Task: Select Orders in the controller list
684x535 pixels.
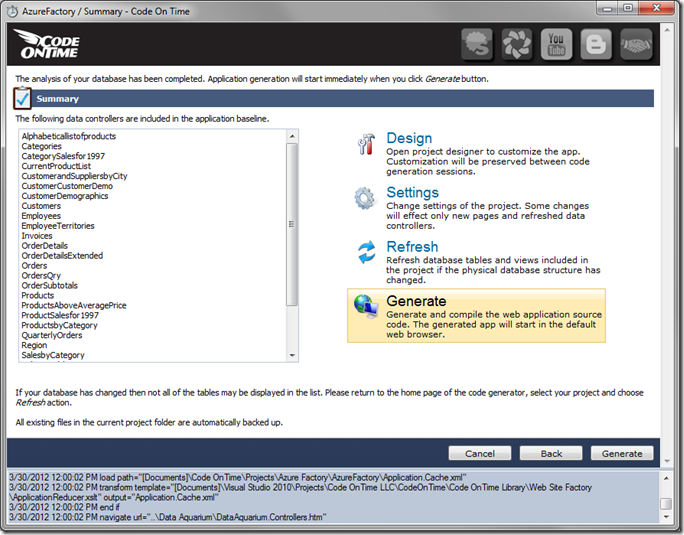Action: click(x=34, y=266)
